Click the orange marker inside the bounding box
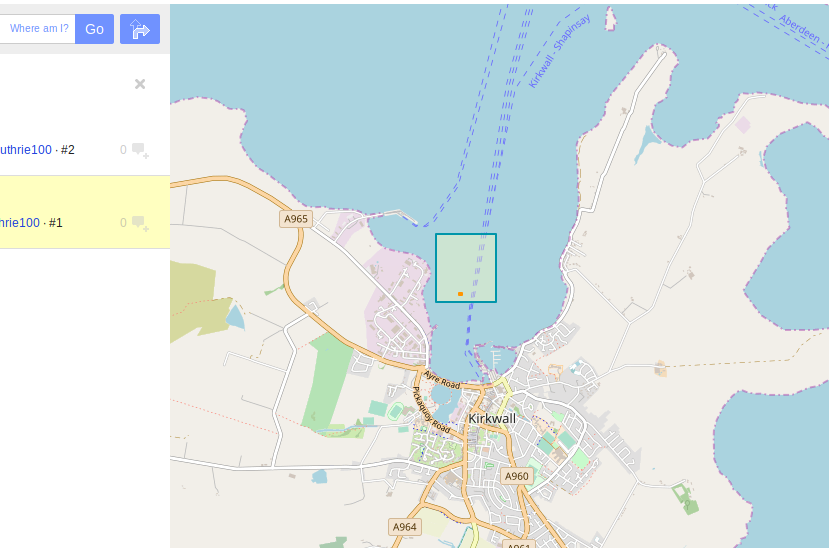The image size is (829, 548). pos(460,294)
